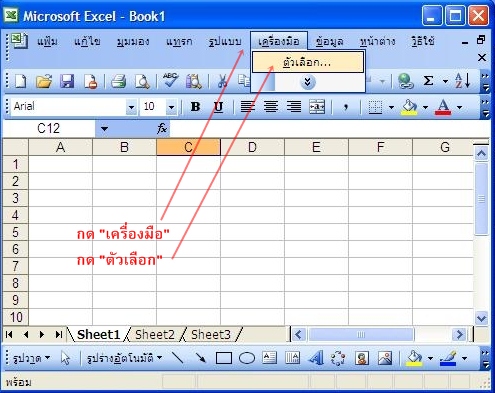Open a file with the Open folder icon

[44, 81]
